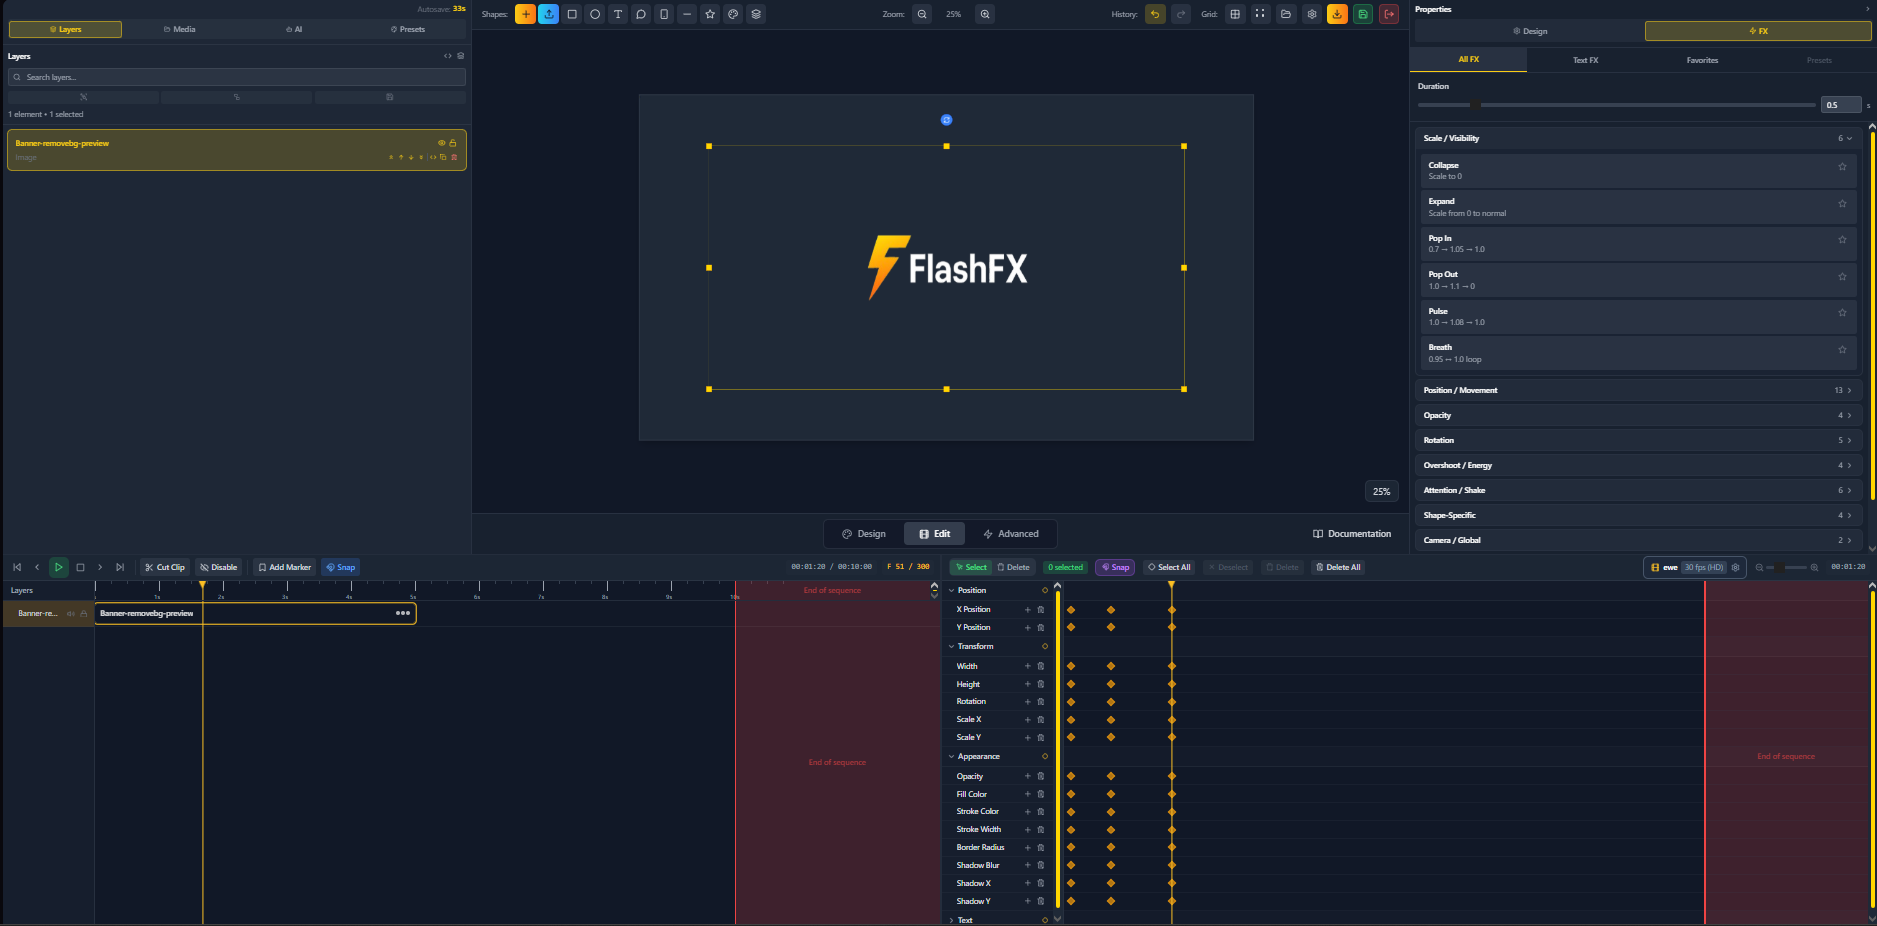Click the rotation handle above the banner image

[946, 120]
